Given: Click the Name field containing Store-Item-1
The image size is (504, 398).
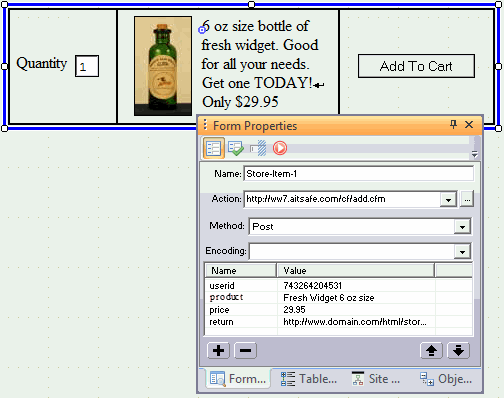Looking at the screenshot, I should pos(358,174).
